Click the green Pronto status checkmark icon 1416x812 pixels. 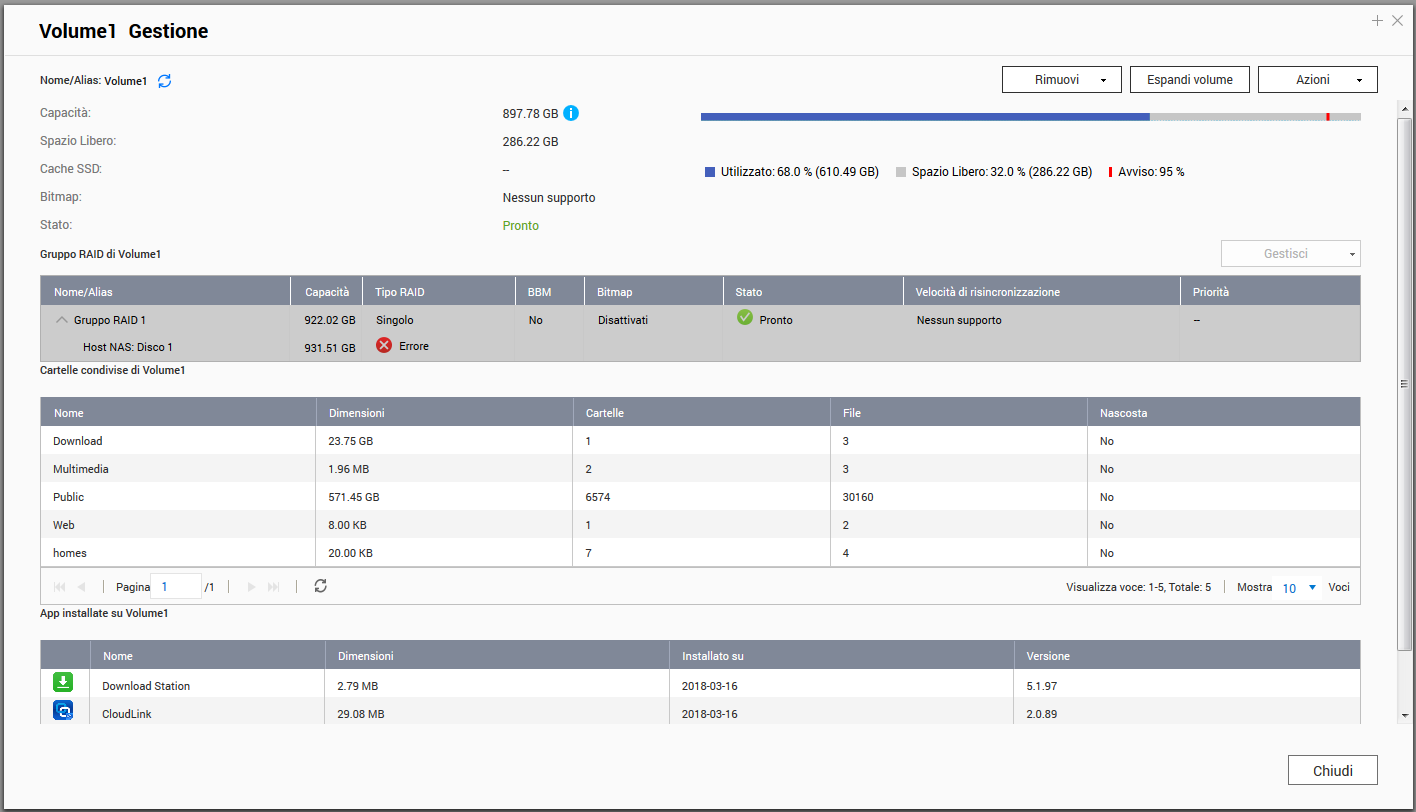point(744,318)
